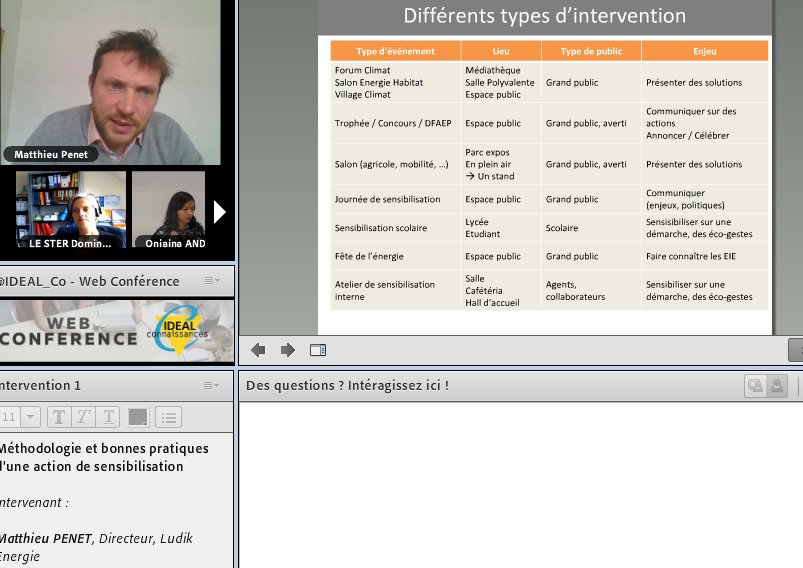Open Web Conférence pod options menu

click(212, 280)
